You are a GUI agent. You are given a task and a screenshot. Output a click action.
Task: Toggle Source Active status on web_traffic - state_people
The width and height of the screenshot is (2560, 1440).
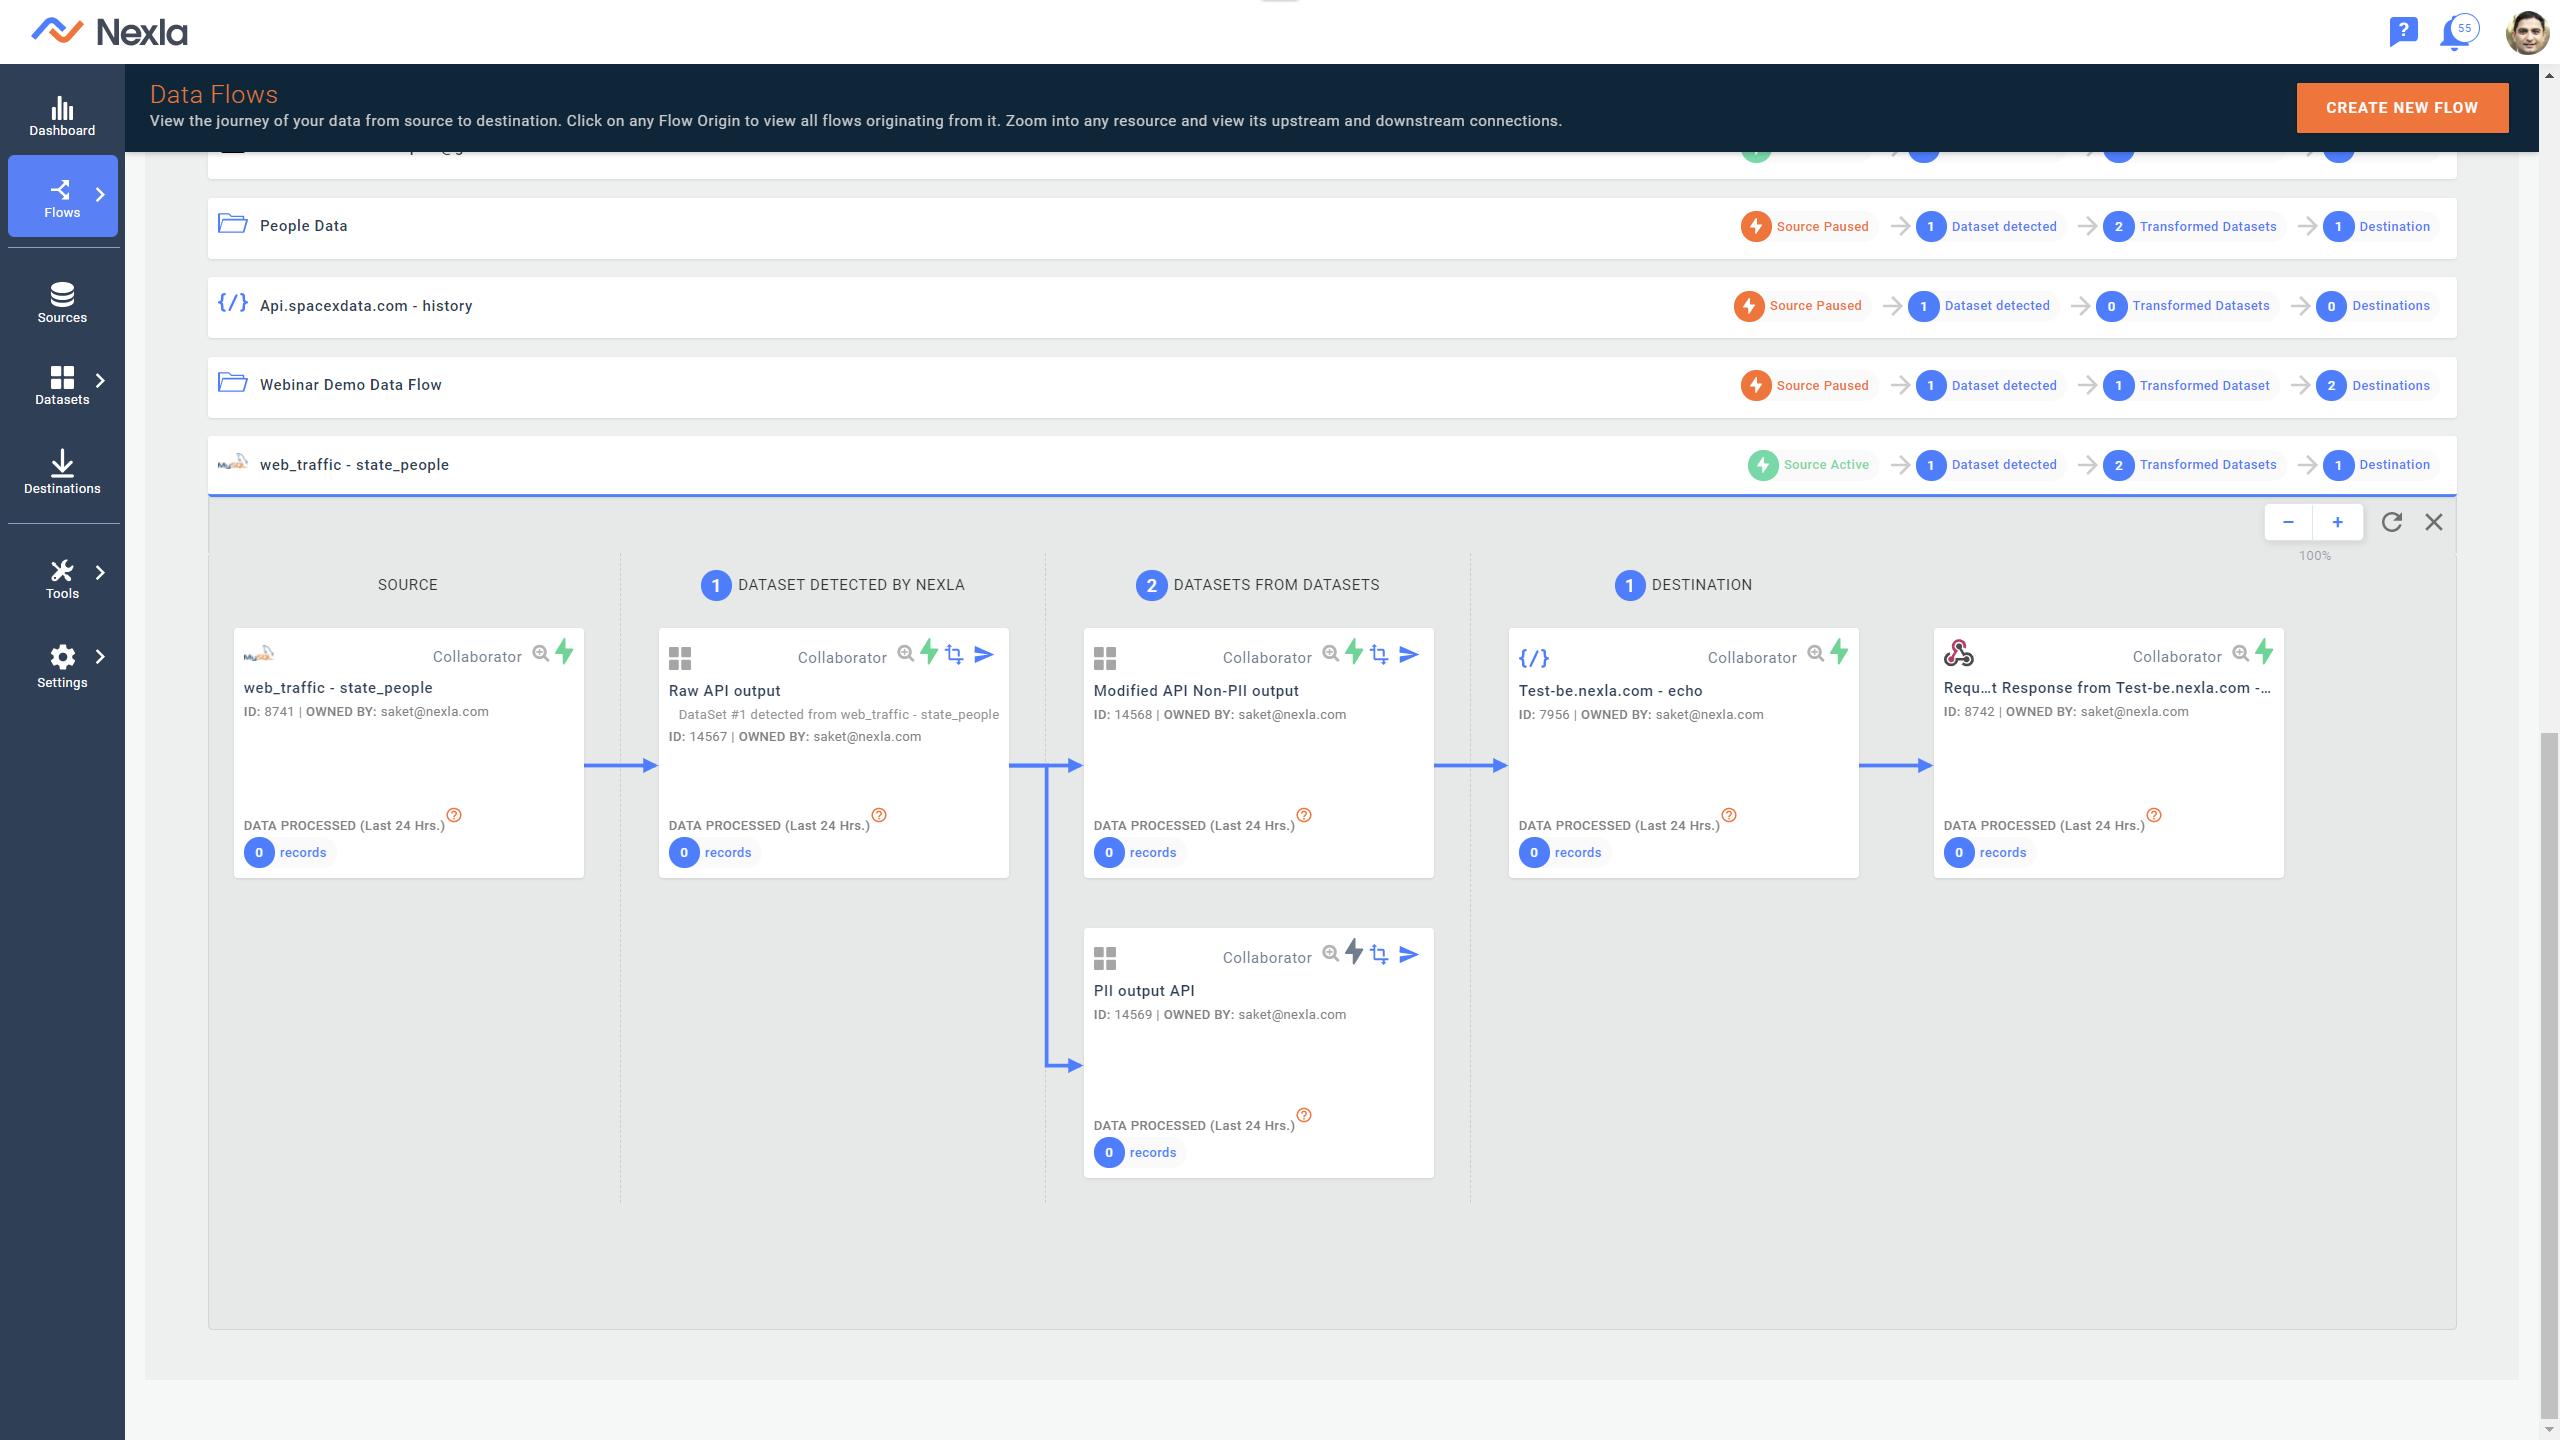pos(1762,464)
